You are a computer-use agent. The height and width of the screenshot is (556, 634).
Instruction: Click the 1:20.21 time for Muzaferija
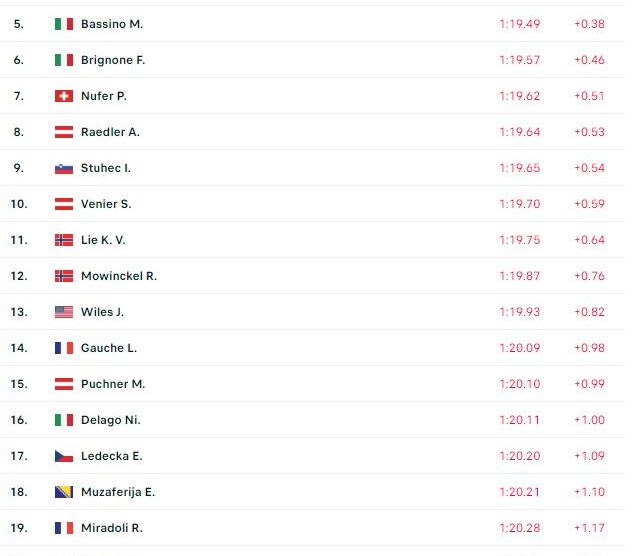[x=519, y=492]
